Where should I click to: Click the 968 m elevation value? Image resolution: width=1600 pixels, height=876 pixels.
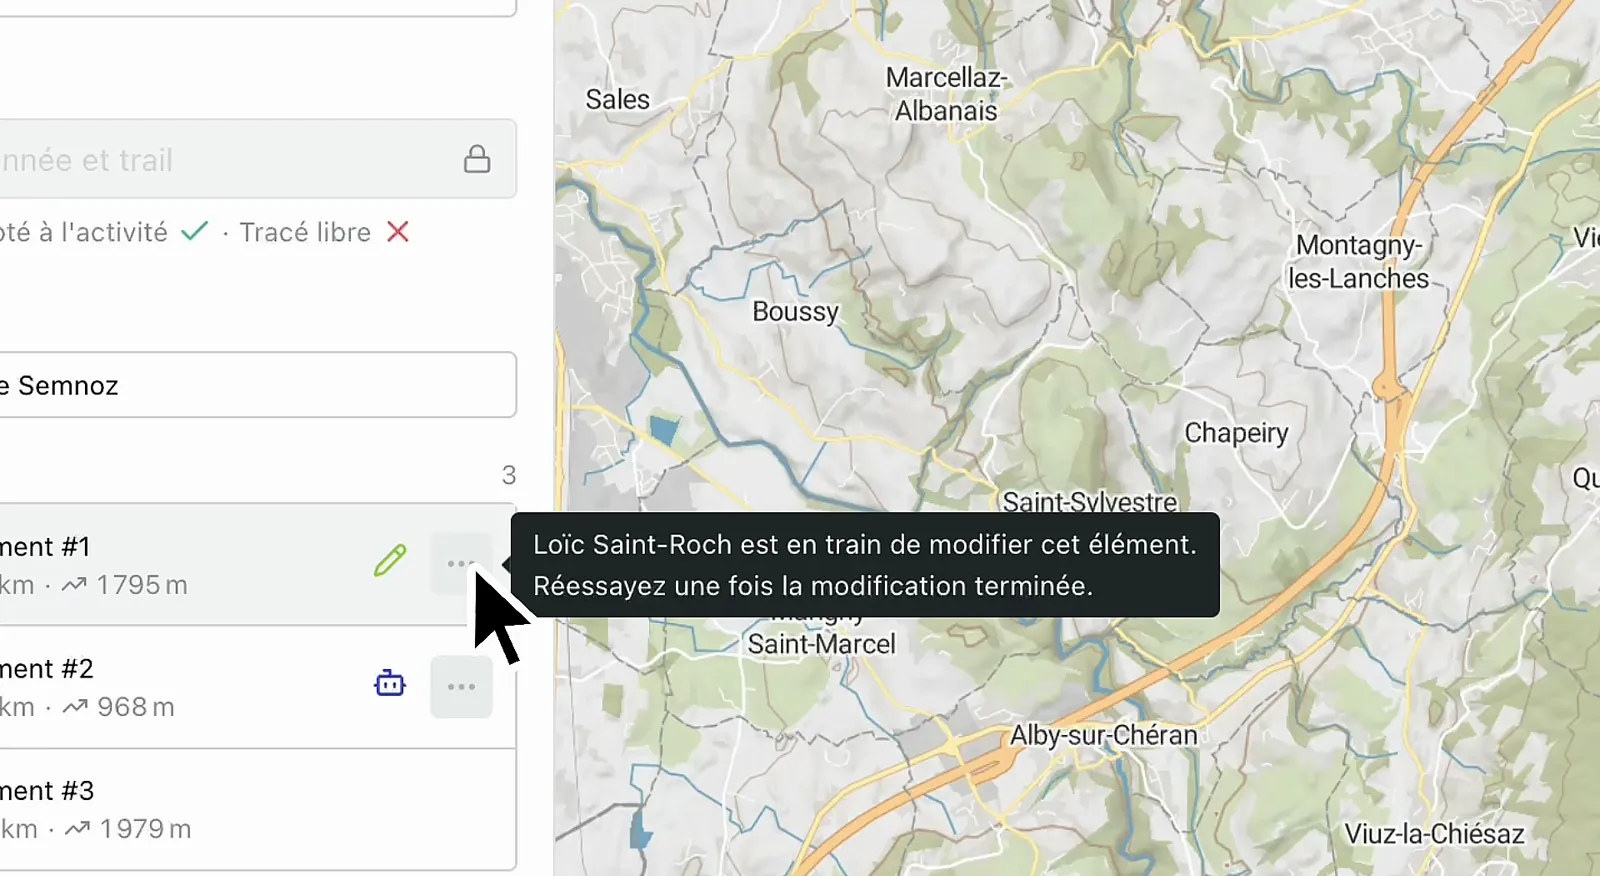click(135, 707)
